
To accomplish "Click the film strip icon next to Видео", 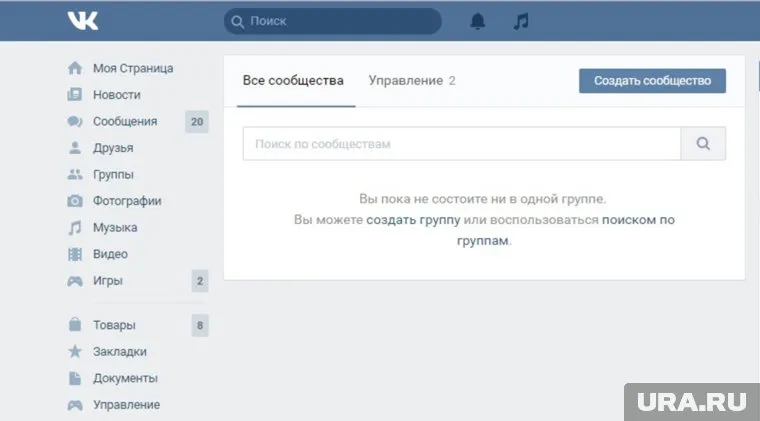I will (75, 254).
